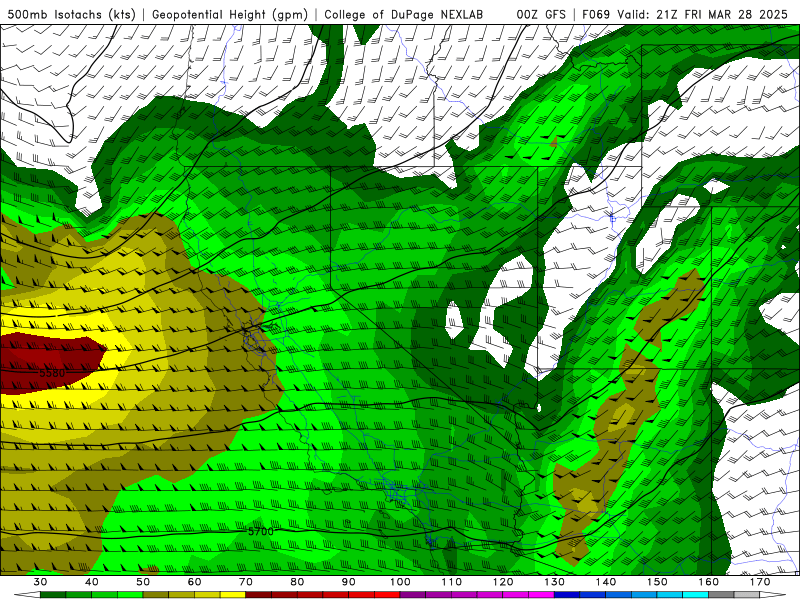The width and height of the screenshot is (800, 600).
Task: Click the 'Geopotential Height (gpm)' header text
Action: pos(230,14)
